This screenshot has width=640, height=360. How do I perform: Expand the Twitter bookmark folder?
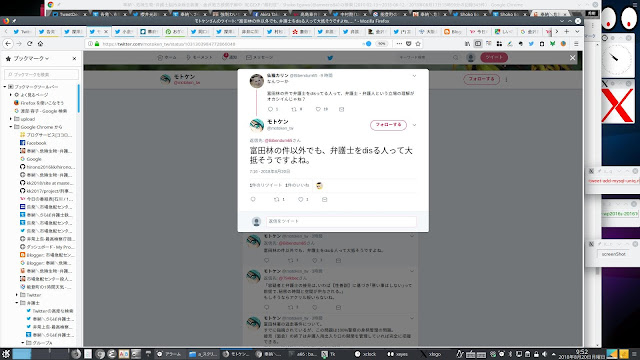[x=17, y=295]
